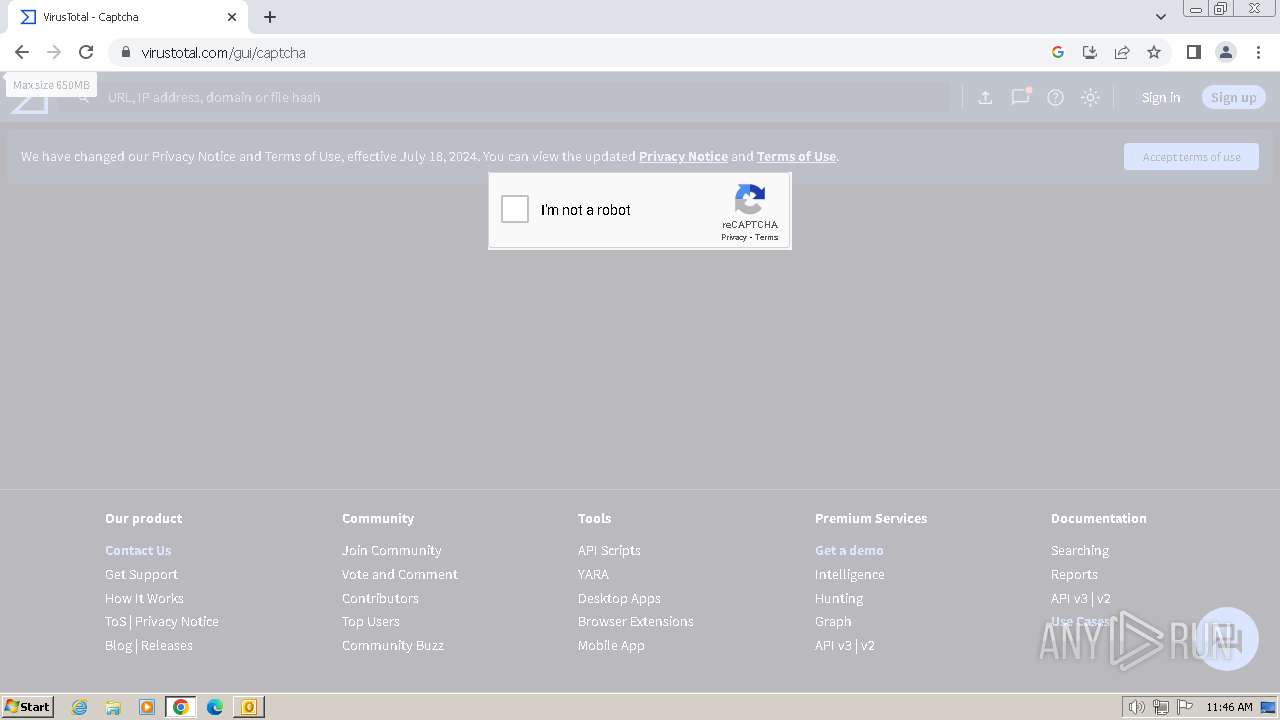
Task: Click the install app icon in address bar
Action: click(1090, 52)
